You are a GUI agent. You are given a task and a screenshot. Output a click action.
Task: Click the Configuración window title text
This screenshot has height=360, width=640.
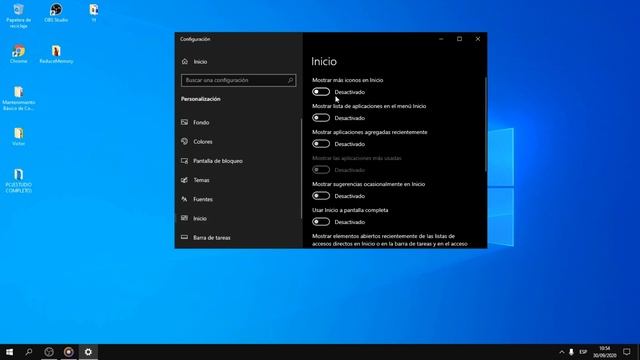pyautogui.click(x=195, y=39)
